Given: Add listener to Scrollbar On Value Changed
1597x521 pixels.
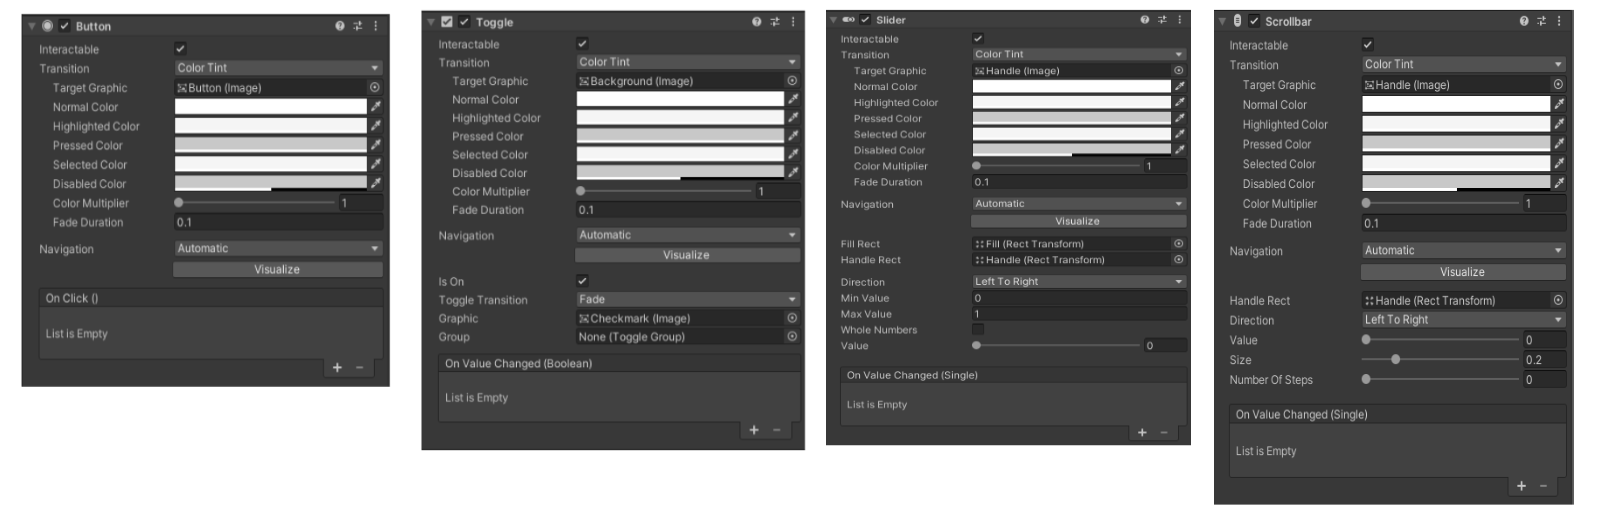Looking at the screenshot, I should pyautogui.click(x=1521, y=486).
